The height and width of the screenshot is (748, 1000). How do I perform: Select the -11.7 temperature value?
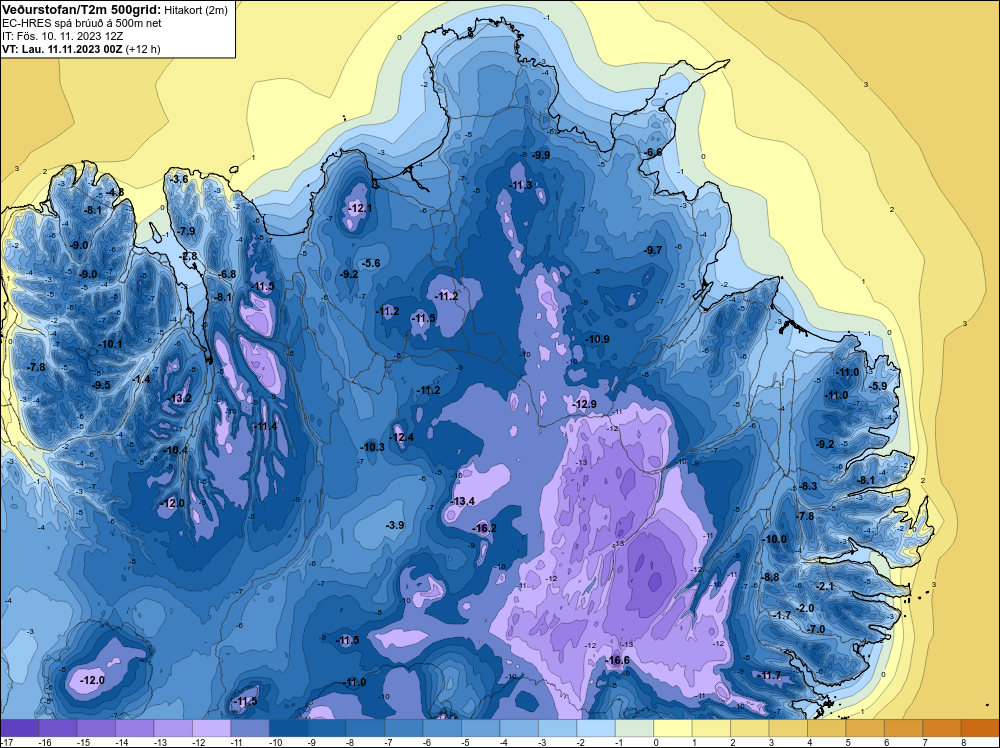770,675
